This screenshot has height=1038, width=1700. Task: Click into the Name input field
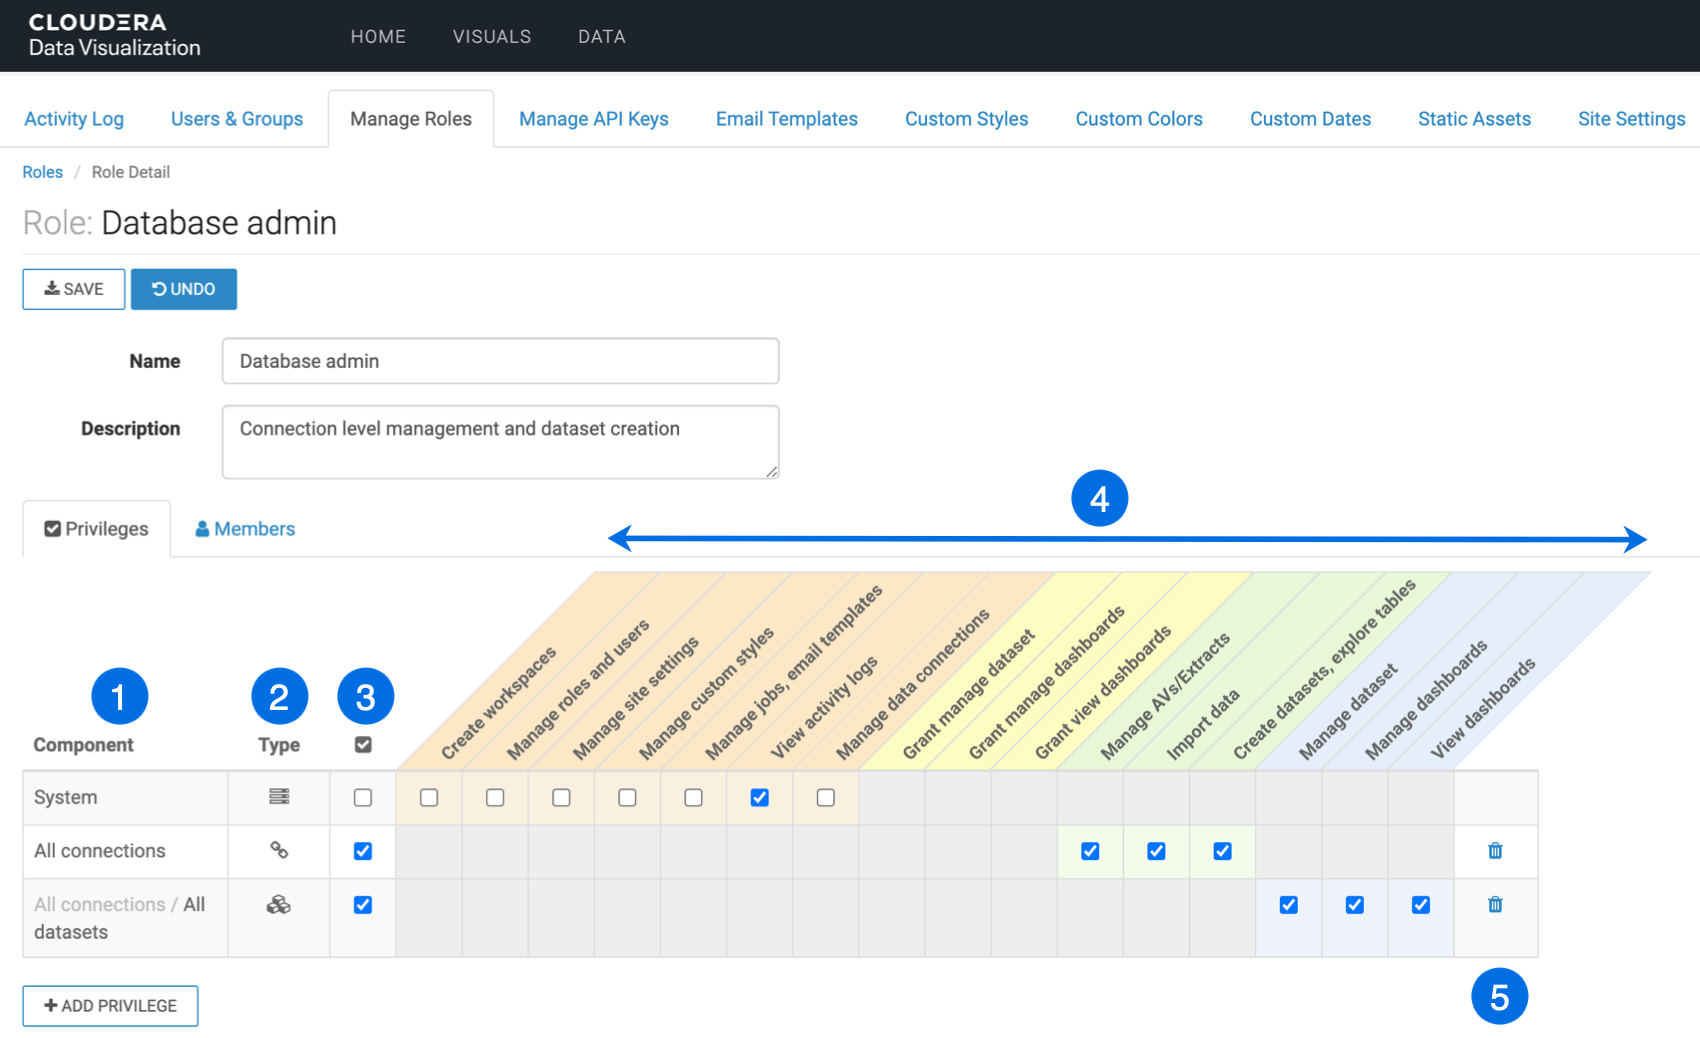500,361
